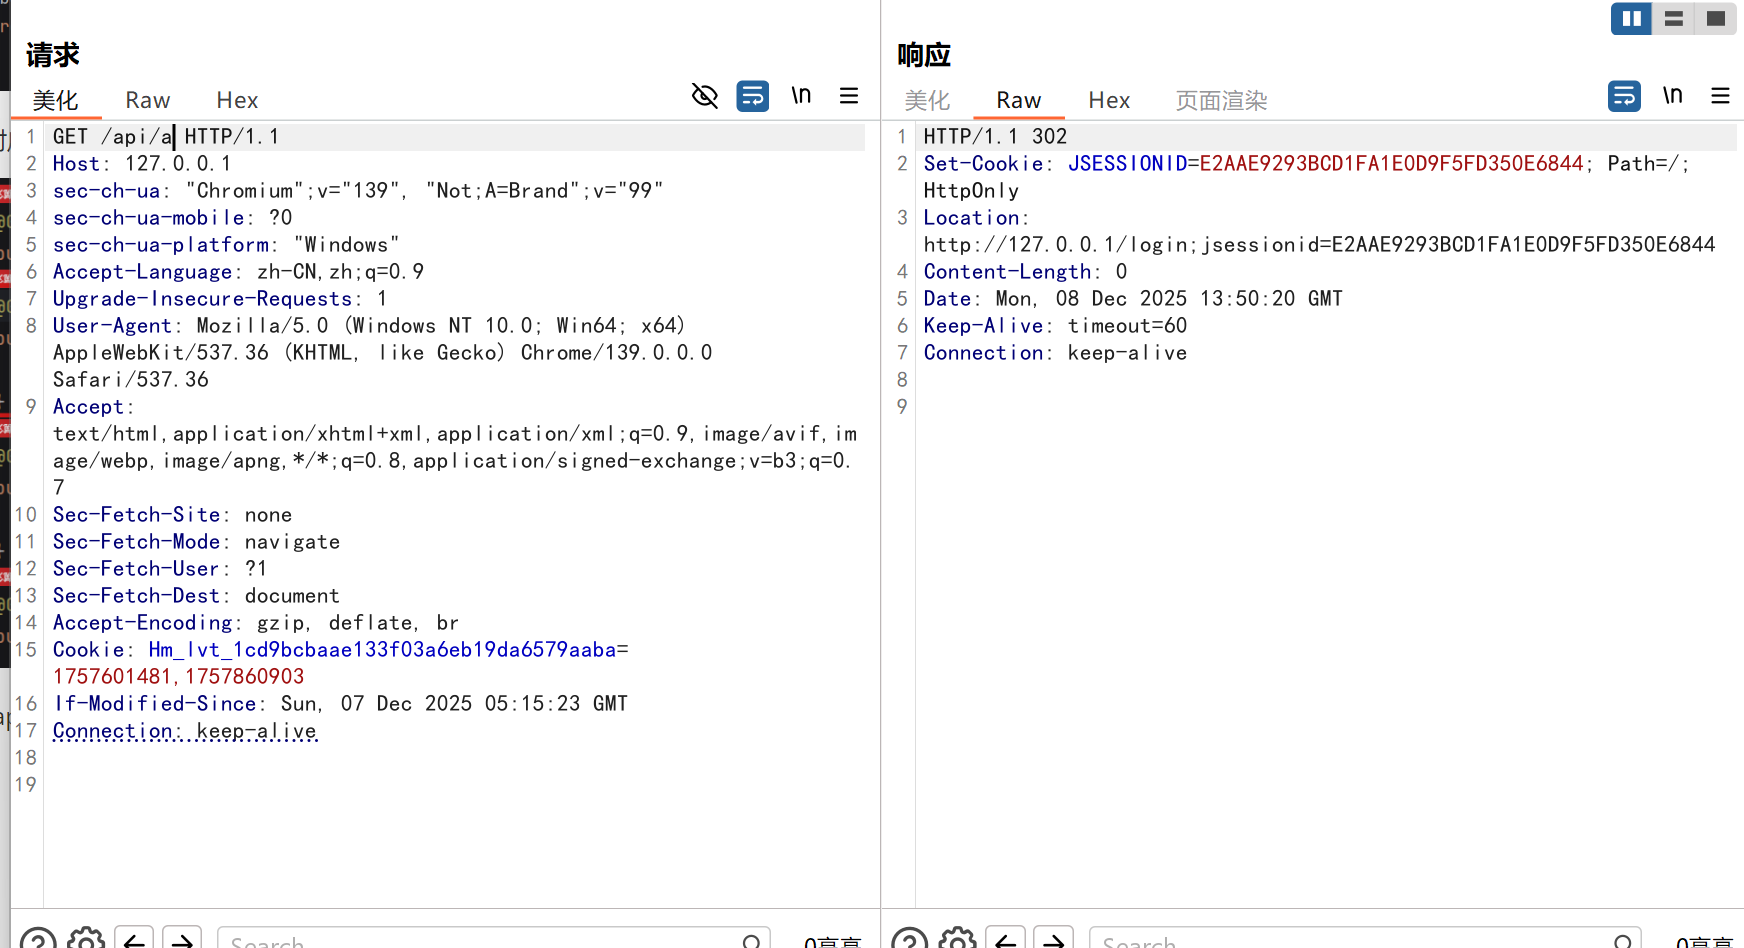This screenshot has height=948, width=1744.
Task: Click the Cookie Hm_lvt header line
Action: tap(340, 650)
